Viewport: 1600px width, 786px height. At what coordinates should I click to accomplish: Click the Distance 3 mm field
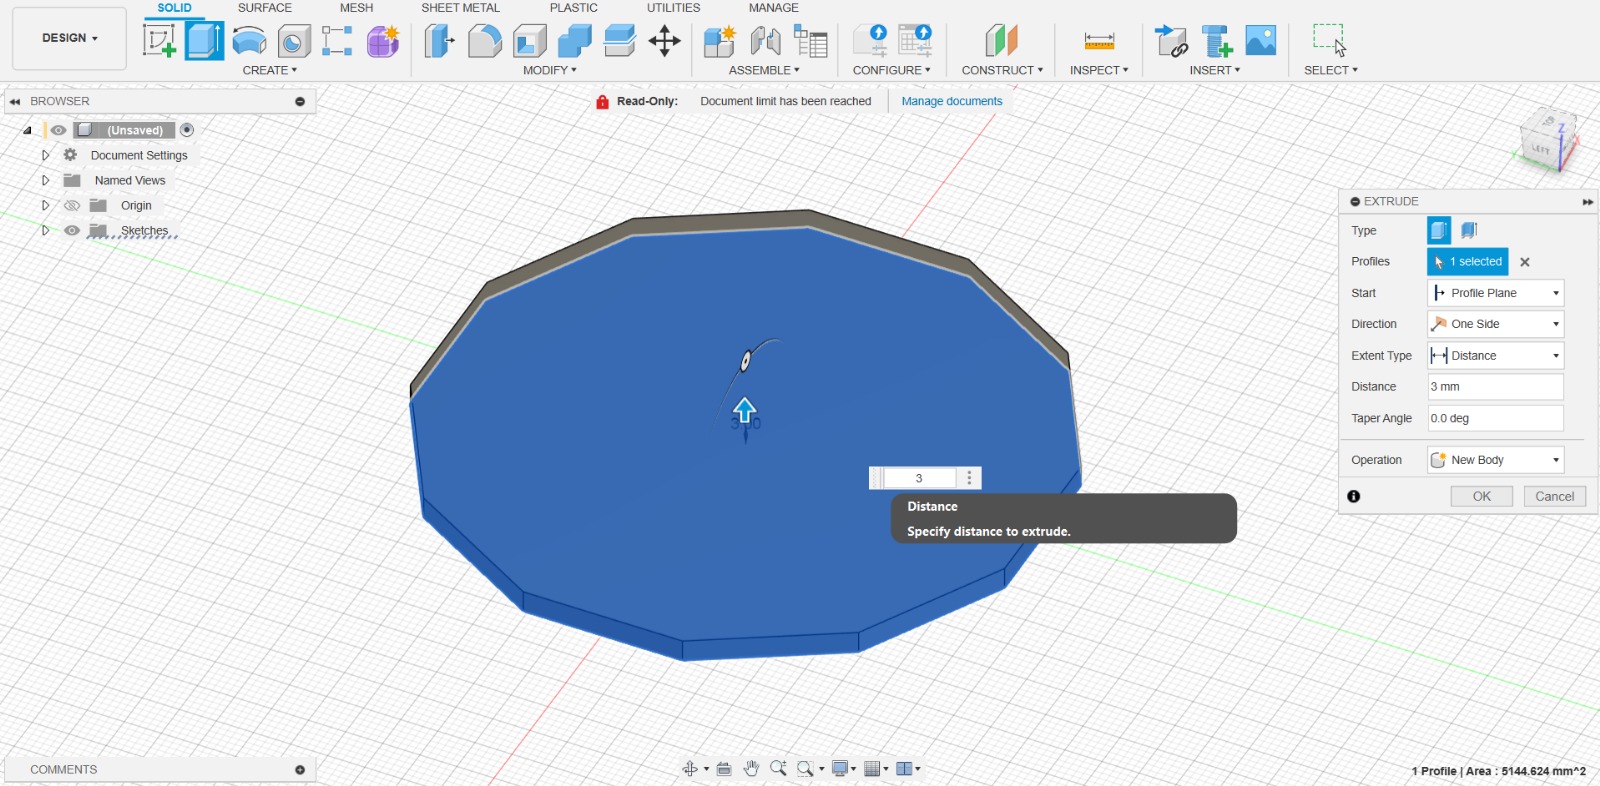coord(1495,387)
